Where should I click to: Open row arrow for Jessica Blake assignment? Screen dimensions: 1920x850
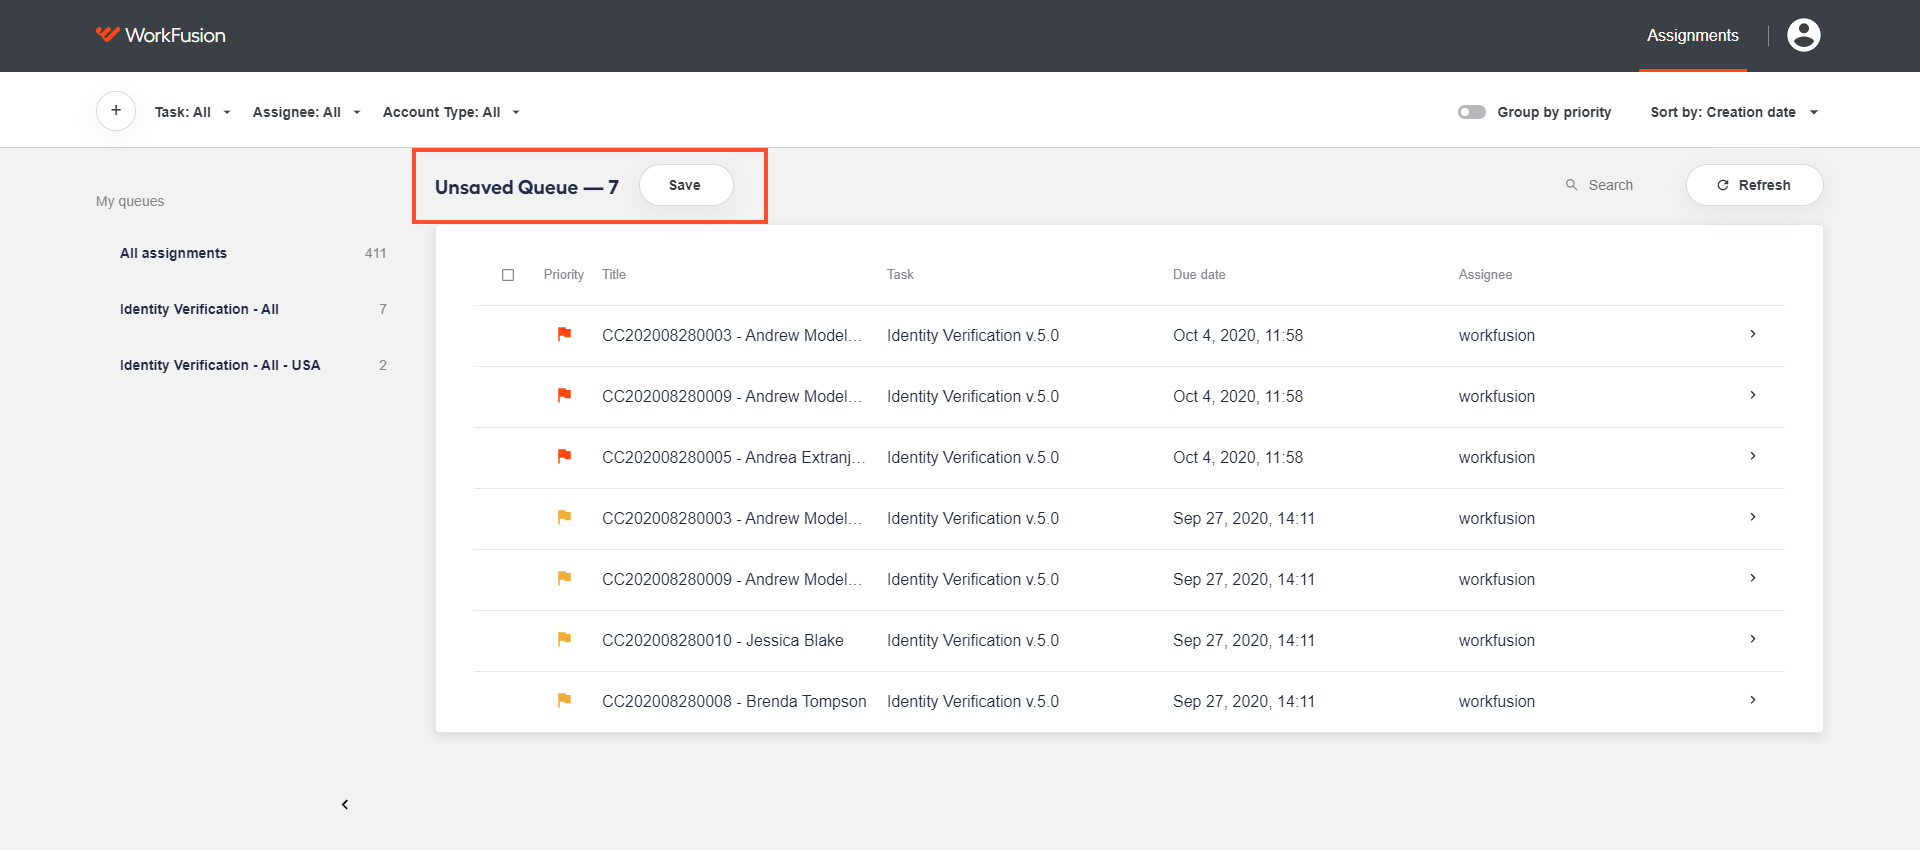point(1753,639)
